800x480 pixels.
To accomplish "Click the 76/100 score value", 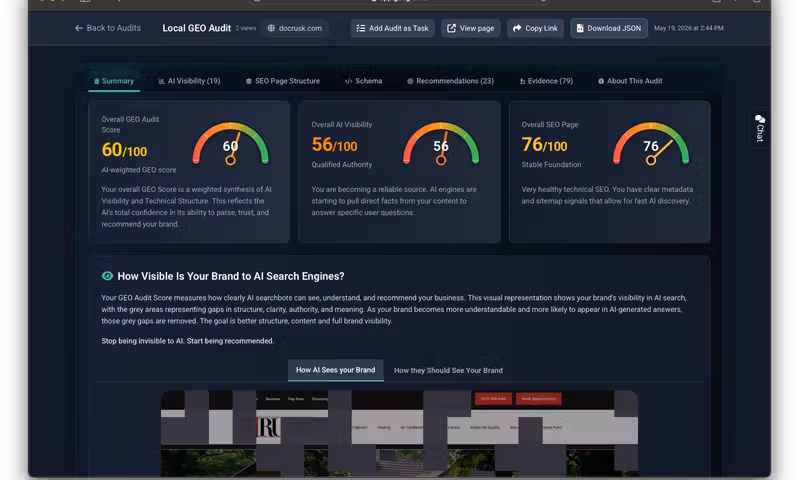I will tap(544, 145).
